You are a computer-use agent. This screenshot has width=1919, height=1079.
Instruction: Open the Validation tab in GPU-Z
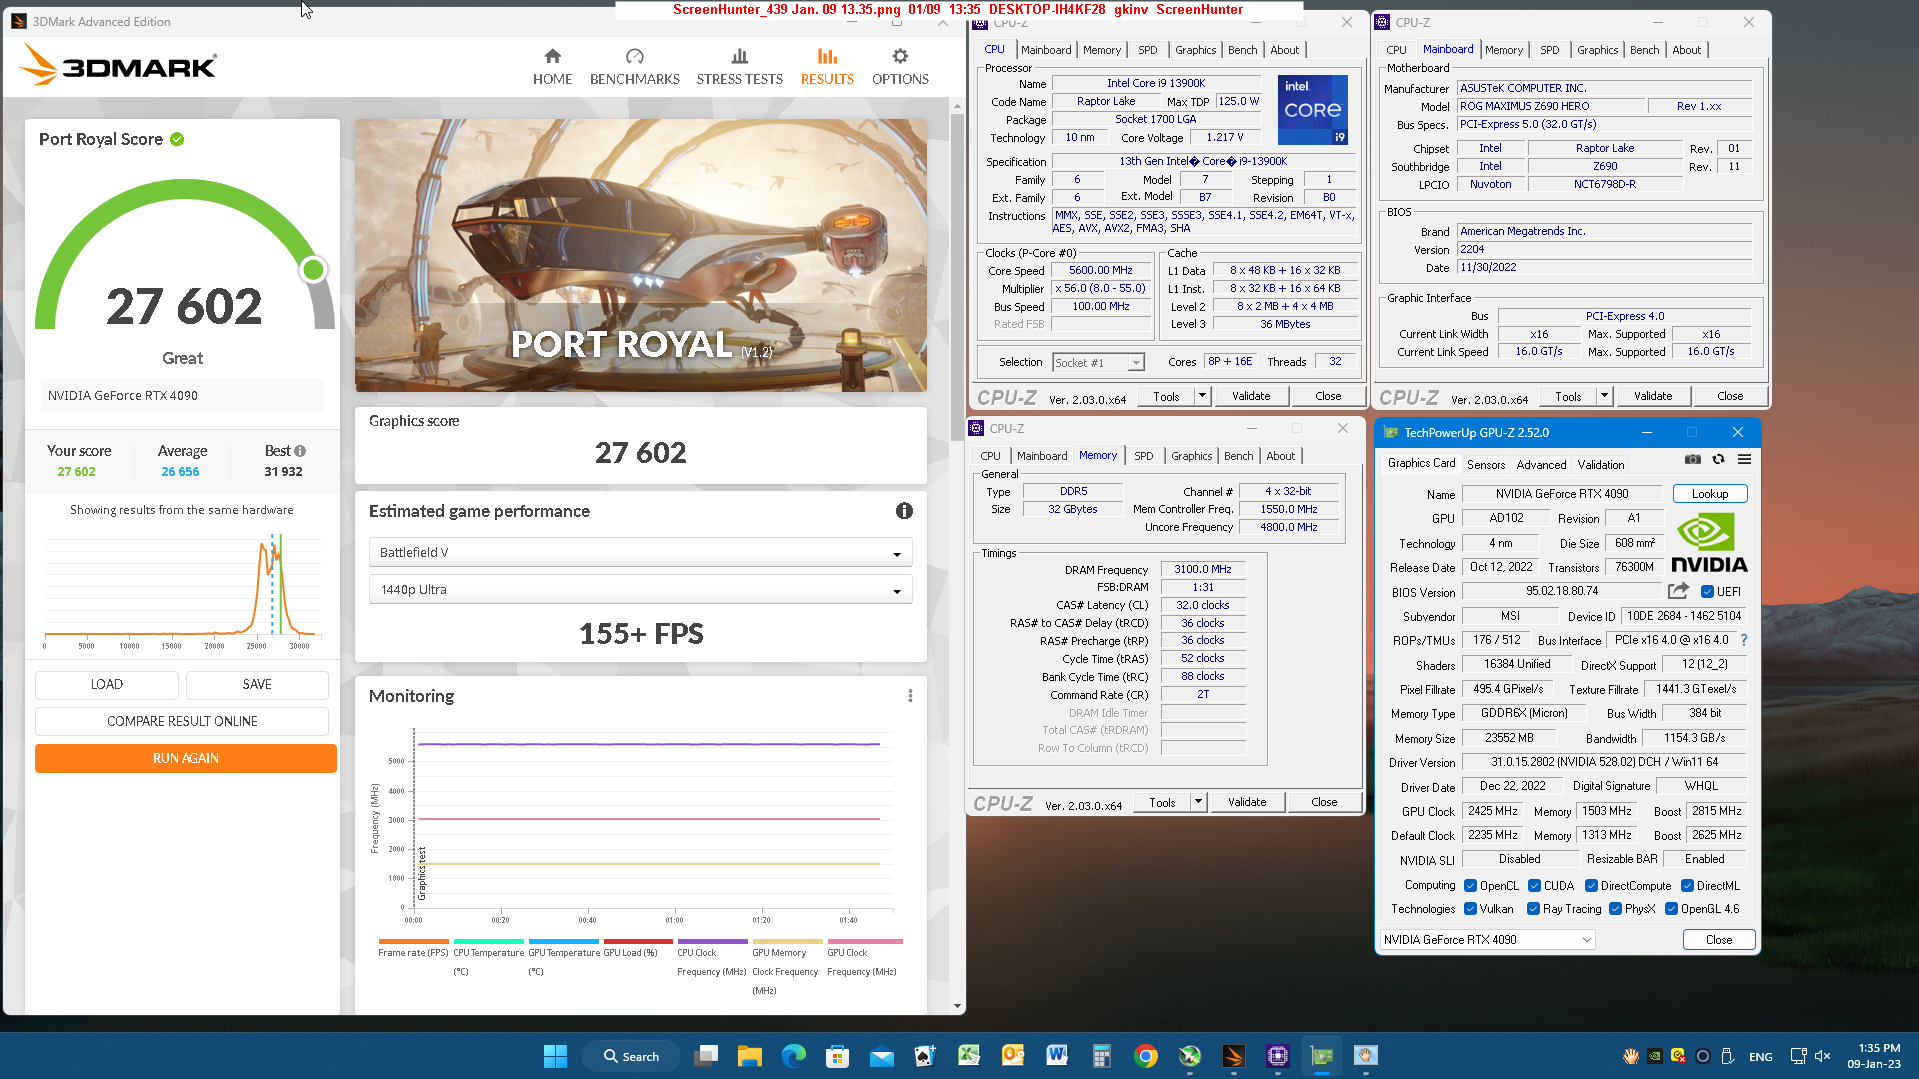pos(1601,465)
